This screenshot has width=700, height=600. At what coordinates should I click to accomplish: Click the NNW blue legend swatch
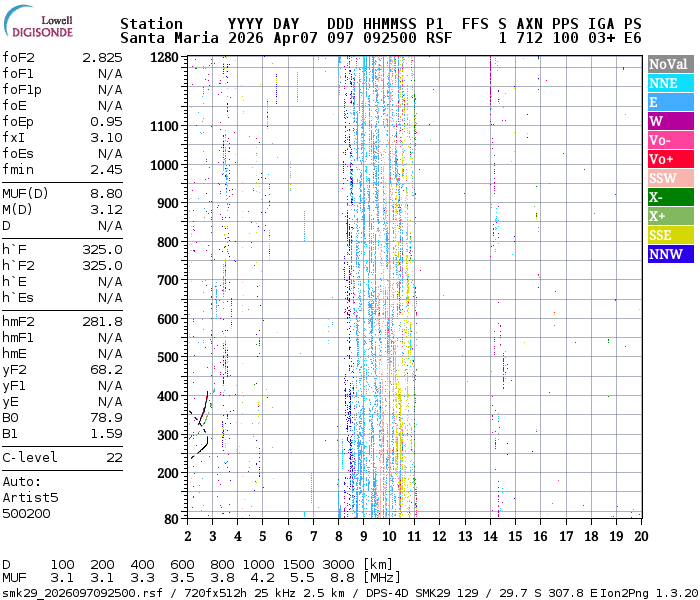(x=668, y=255)
